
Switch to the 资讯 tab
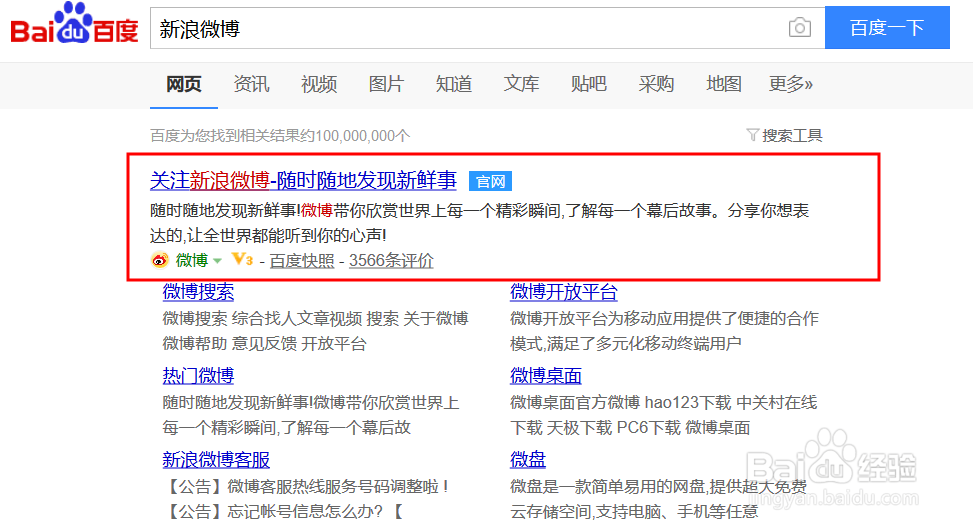pyautogui.click(x=251, y=84)
